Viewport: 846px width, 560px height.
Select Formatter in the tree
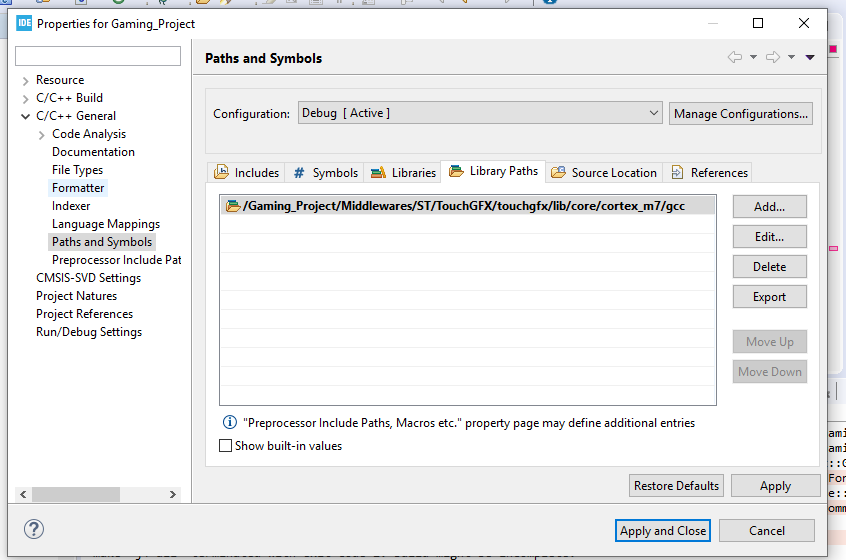(78, 188)
